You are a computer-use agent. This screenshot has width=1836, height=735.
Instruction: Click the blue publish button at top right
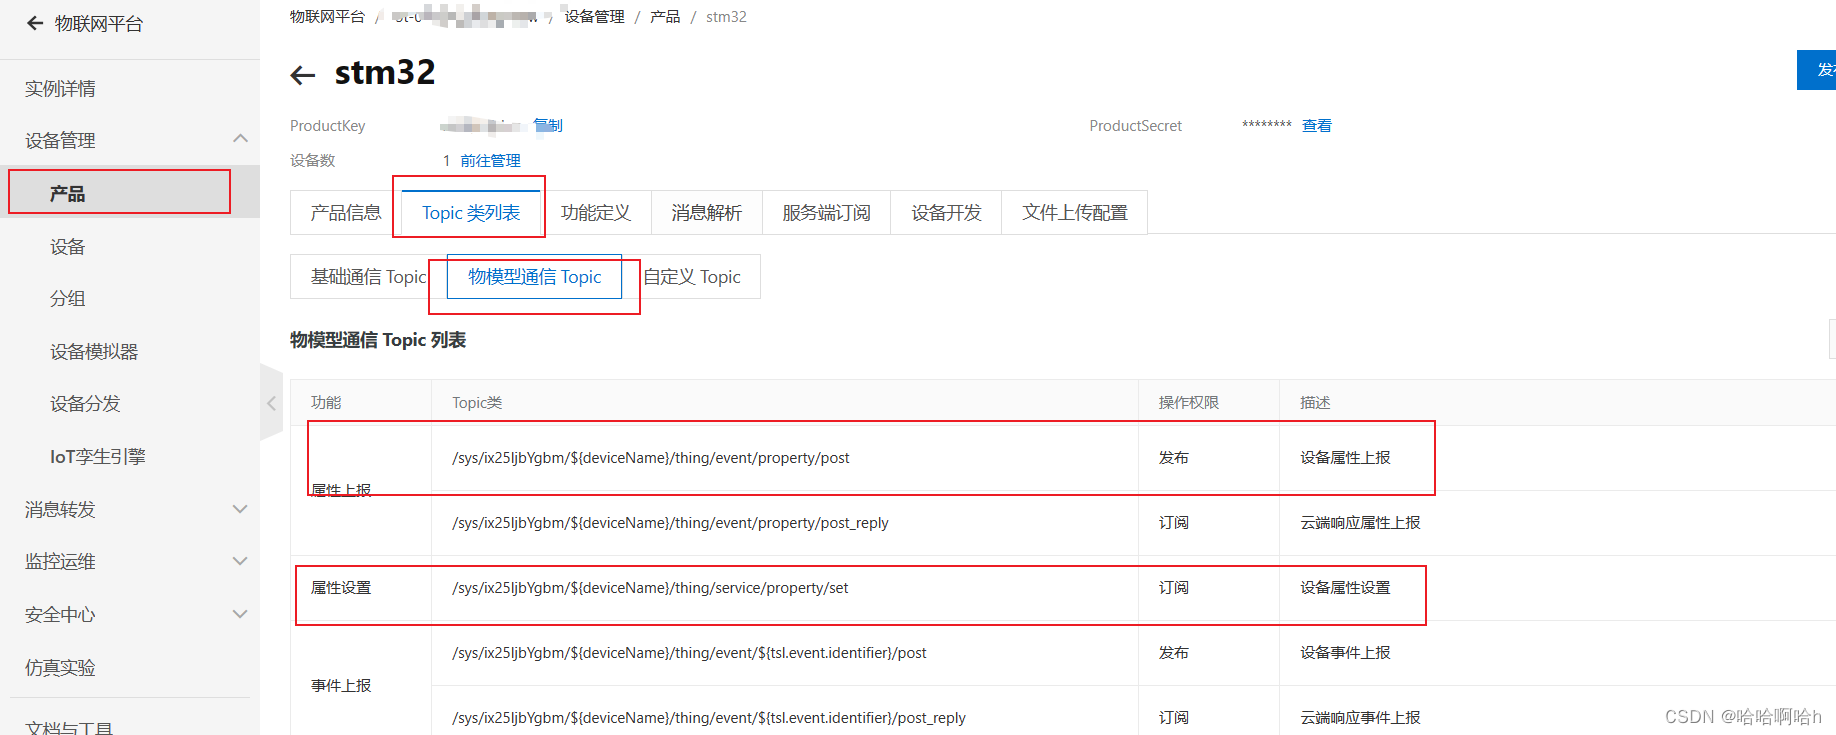[1817, 70]
